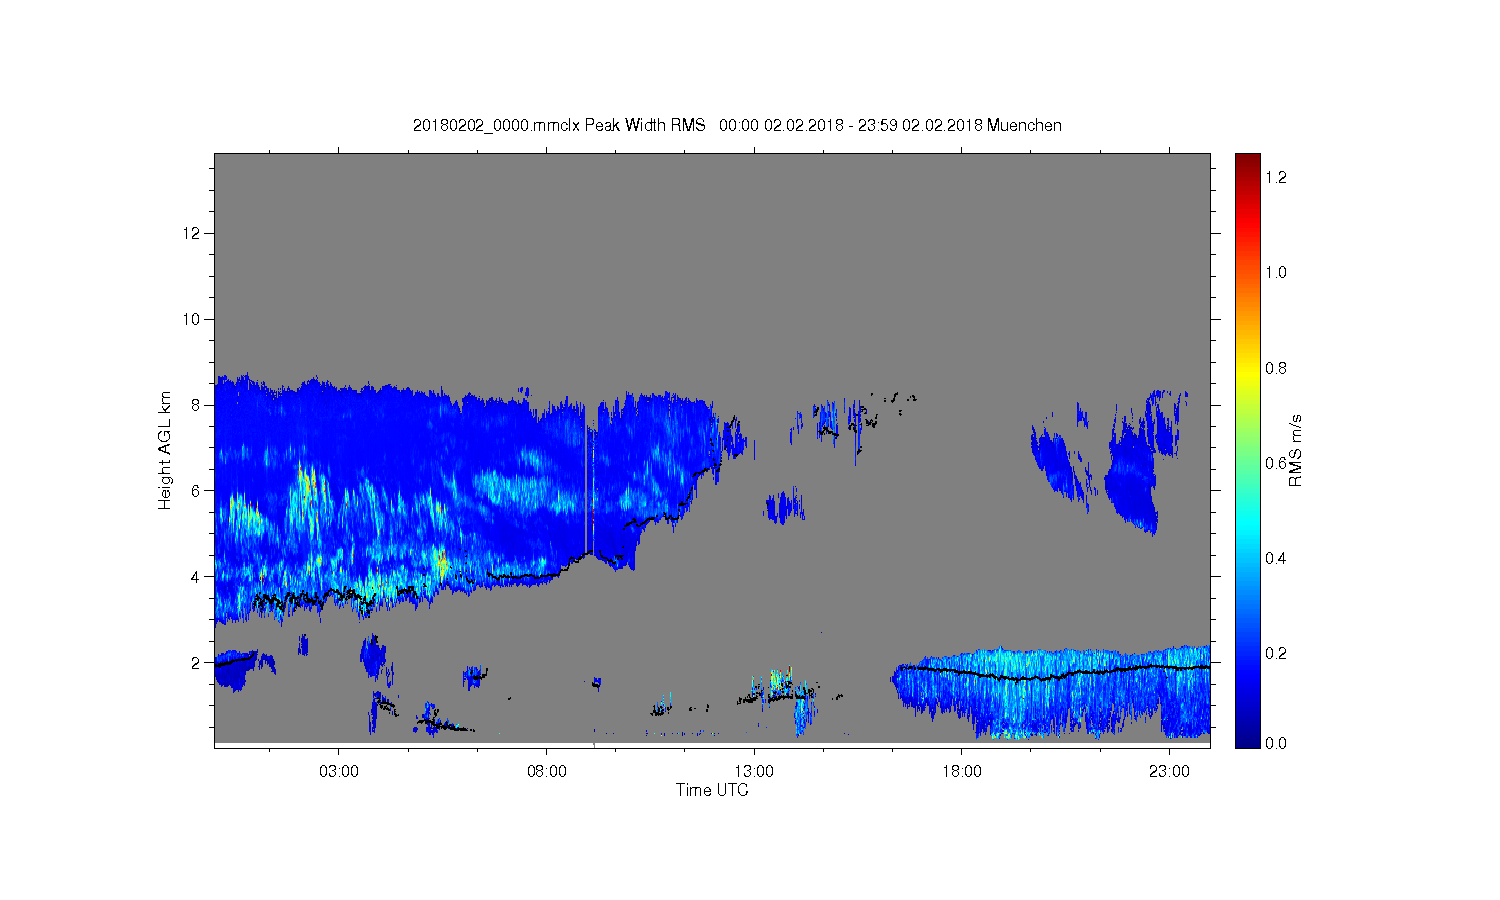1500x900 pixels.
Task: Click the 08:00 time tick label
Action: click(547, 772)
